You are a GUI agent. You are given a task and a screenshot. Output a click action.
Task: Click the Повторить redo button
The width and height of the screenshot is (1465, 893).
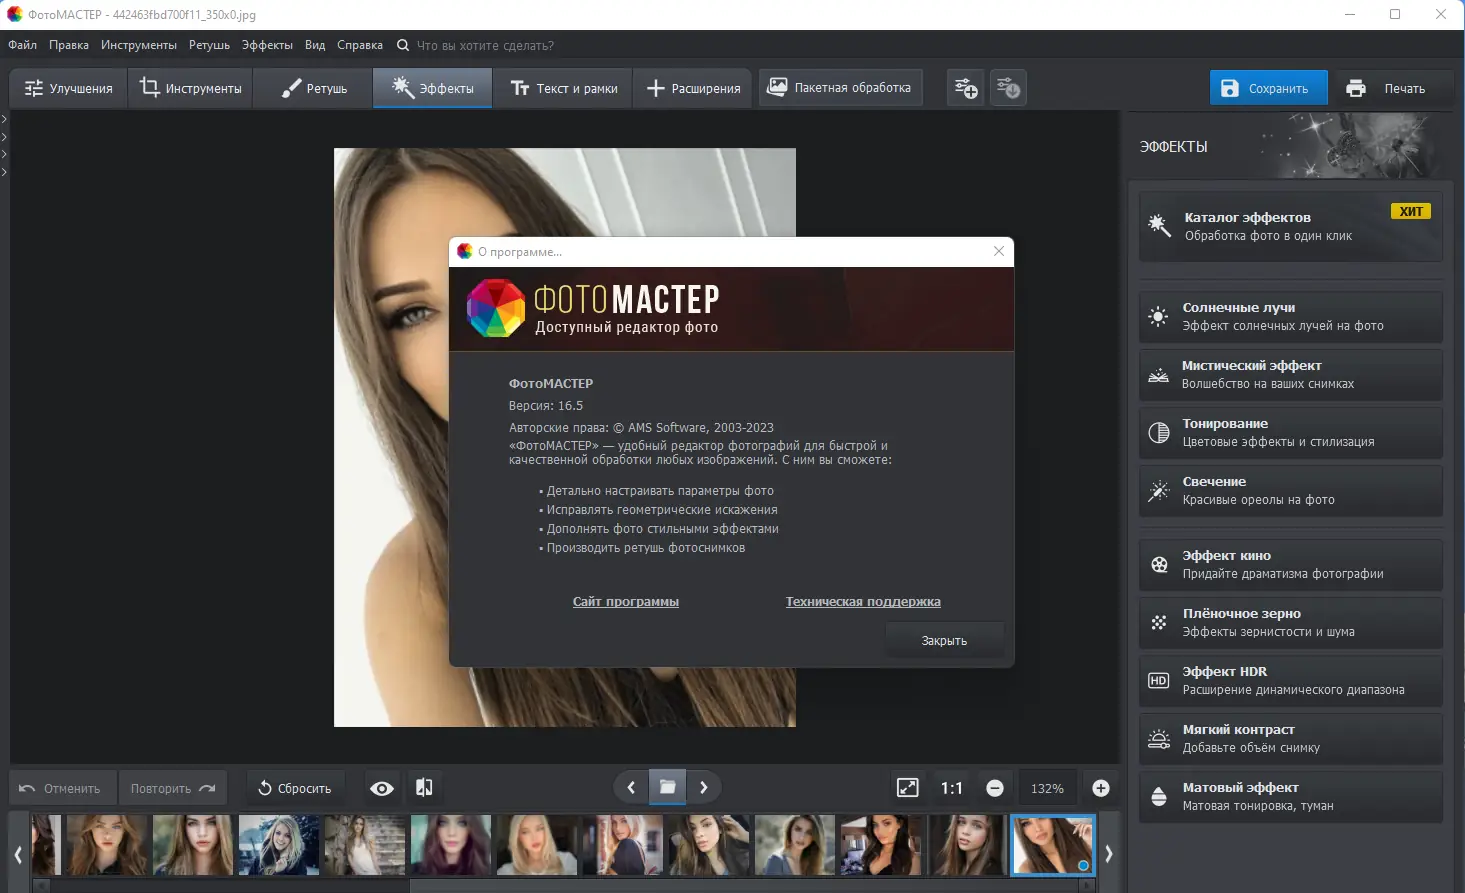coord(173,788)
